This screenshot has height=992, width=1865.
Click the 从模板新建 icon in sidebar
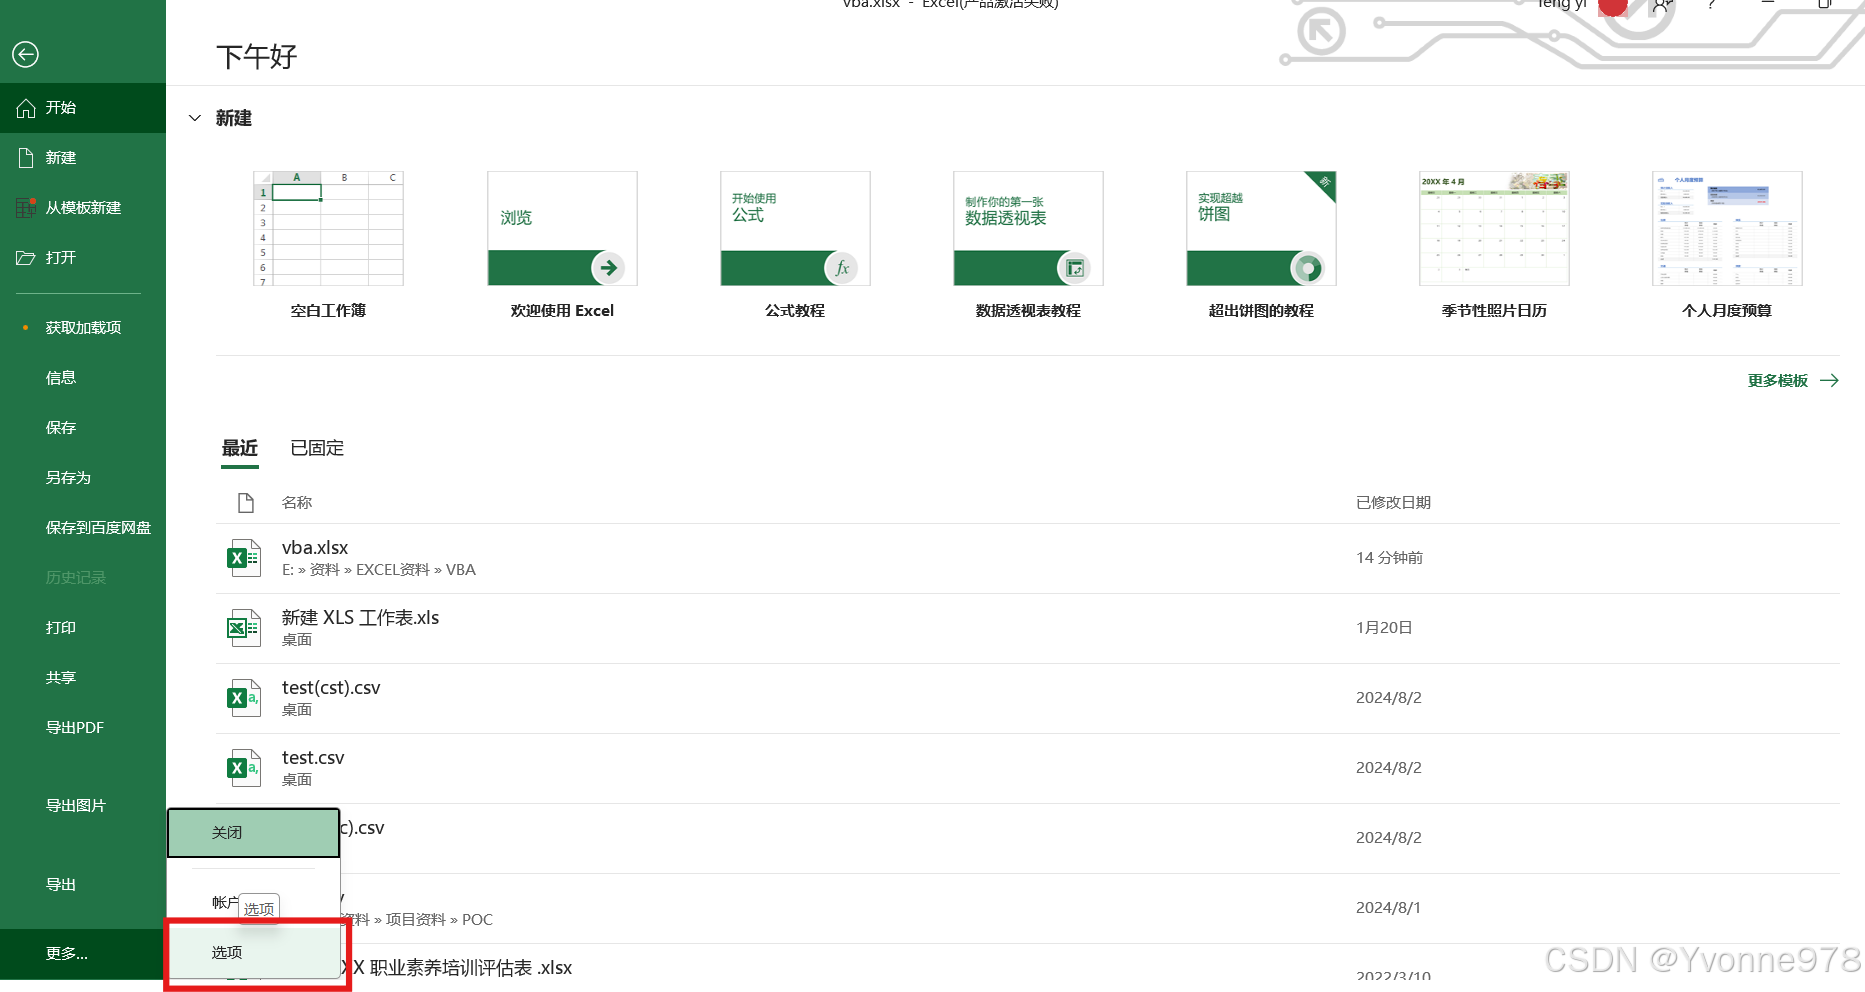[26, 208]
